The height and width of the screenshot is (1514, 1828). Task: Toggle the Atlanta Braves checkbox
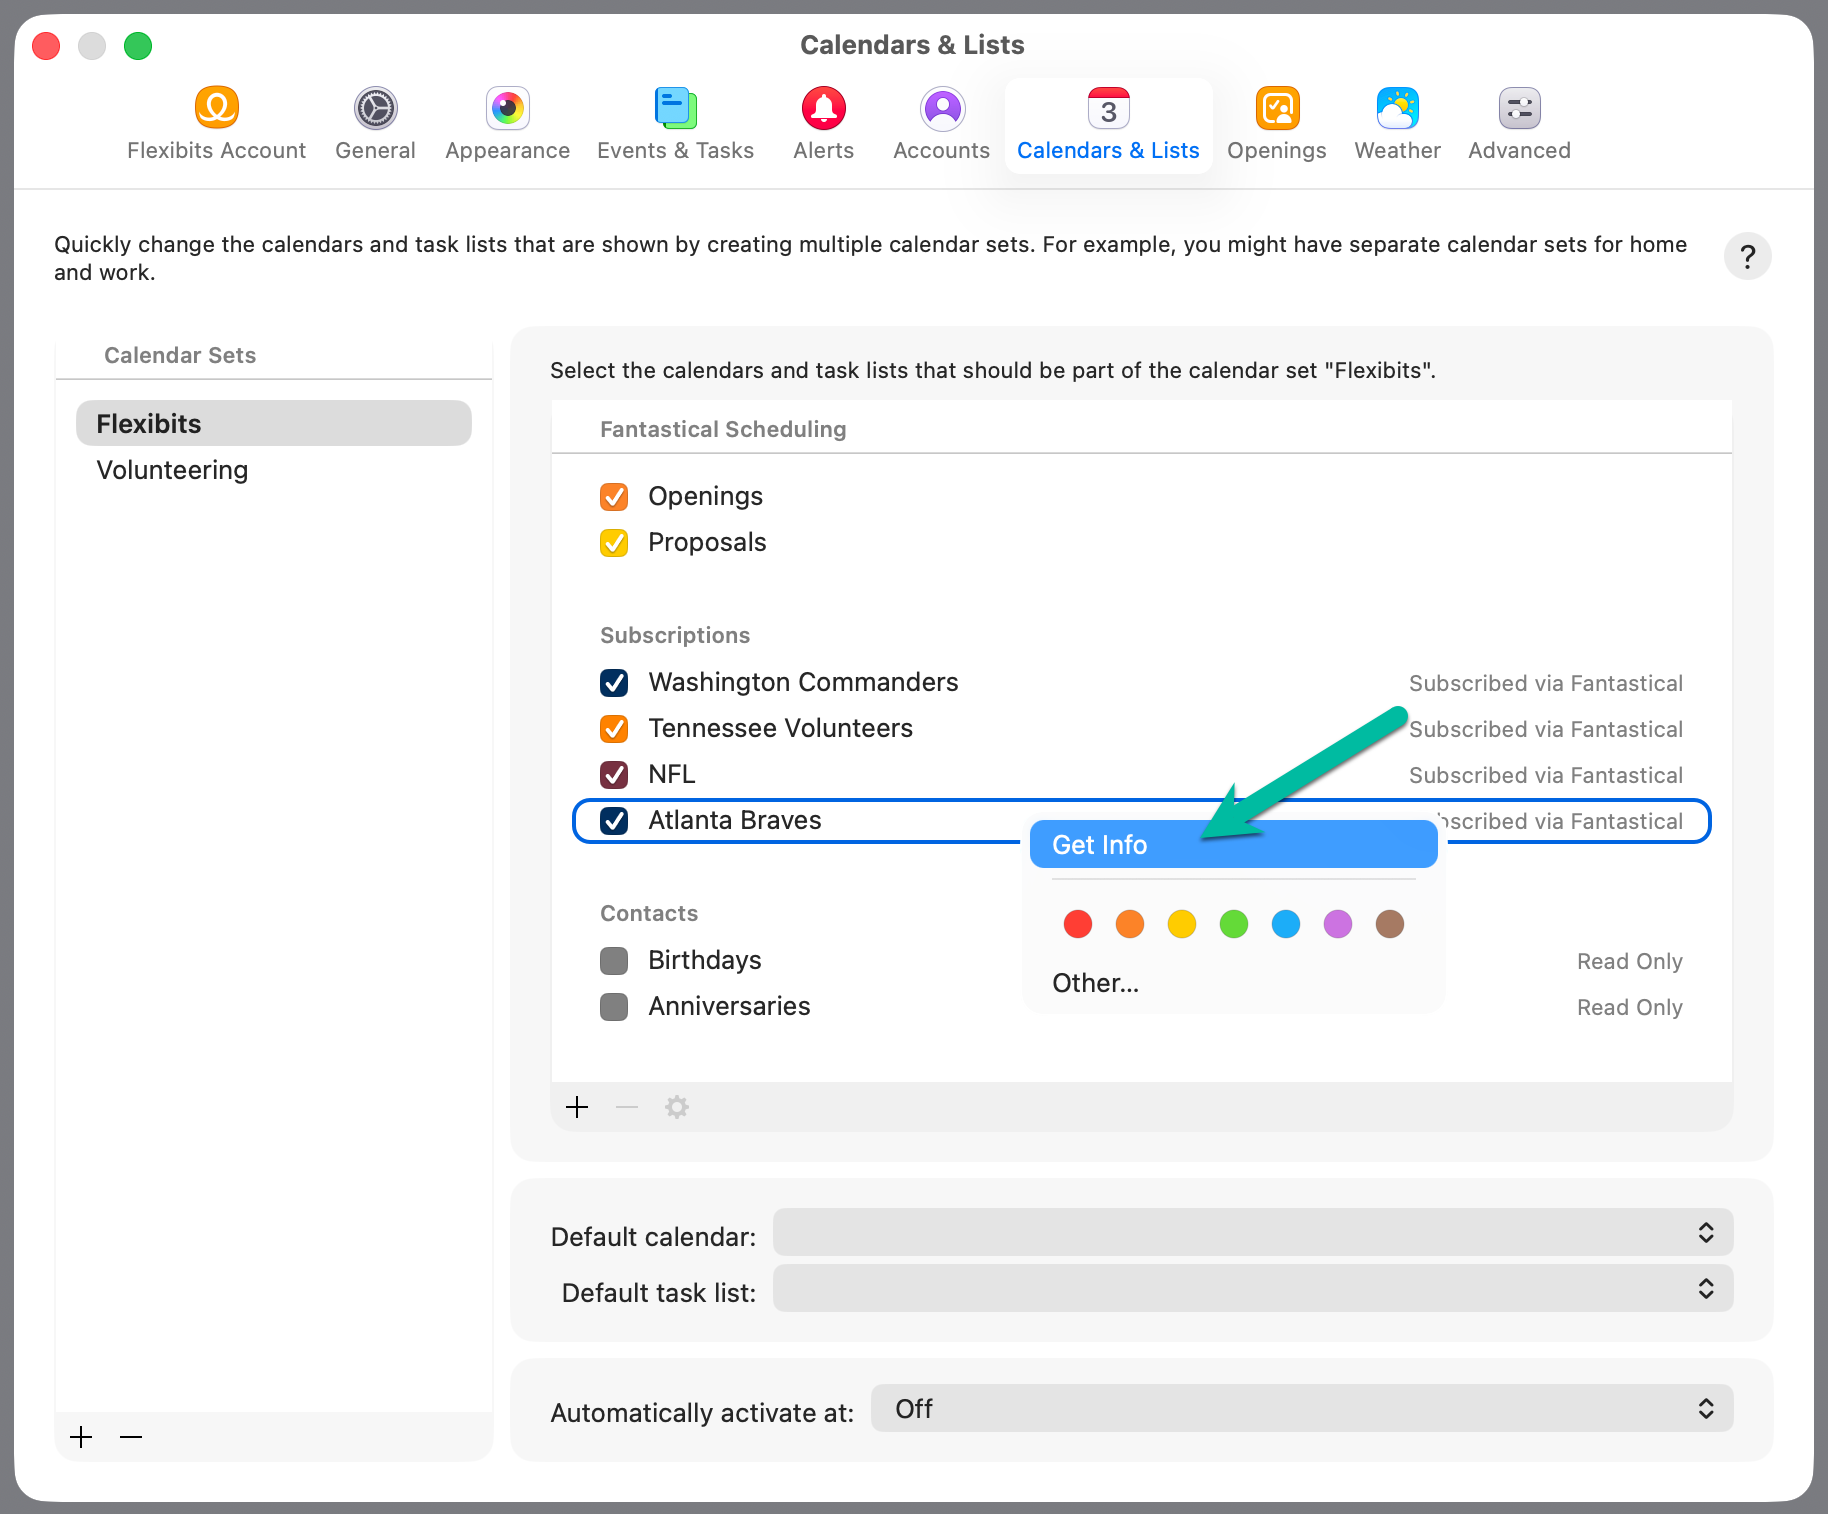click(x=614, y=821)
